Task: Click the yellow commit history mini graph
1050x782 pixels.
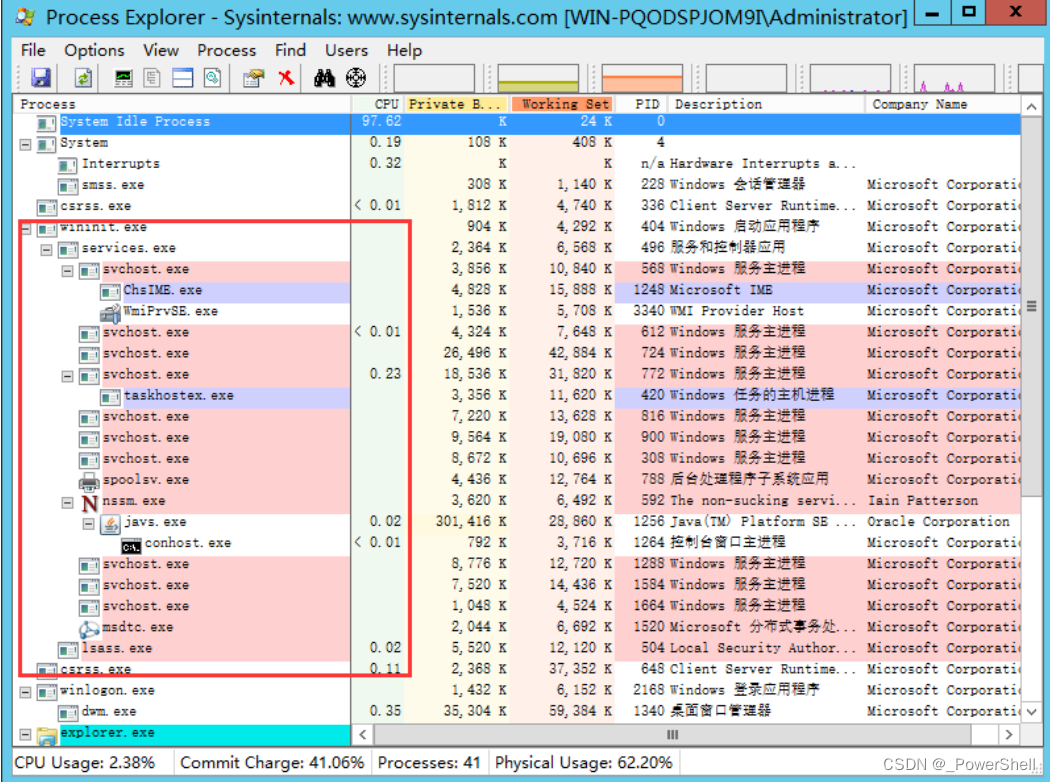Action: tap(538, 78)
